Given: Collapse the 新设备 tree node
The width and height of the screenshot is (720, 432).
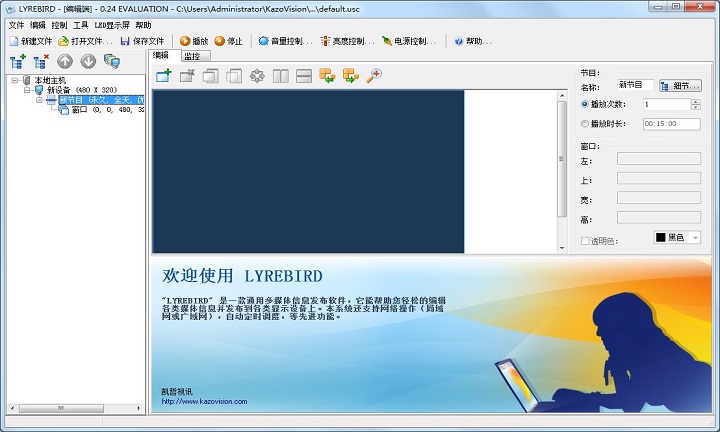Looking at the screenshot, I should pyautogui.click(x=27, y=90).
